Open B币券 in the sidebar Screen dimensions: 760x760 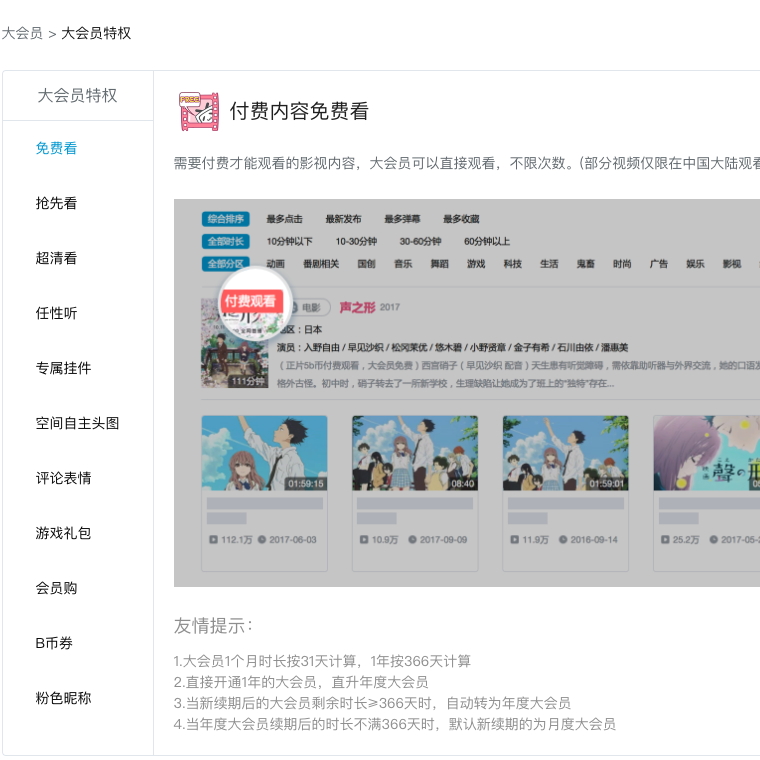(54, 643)
